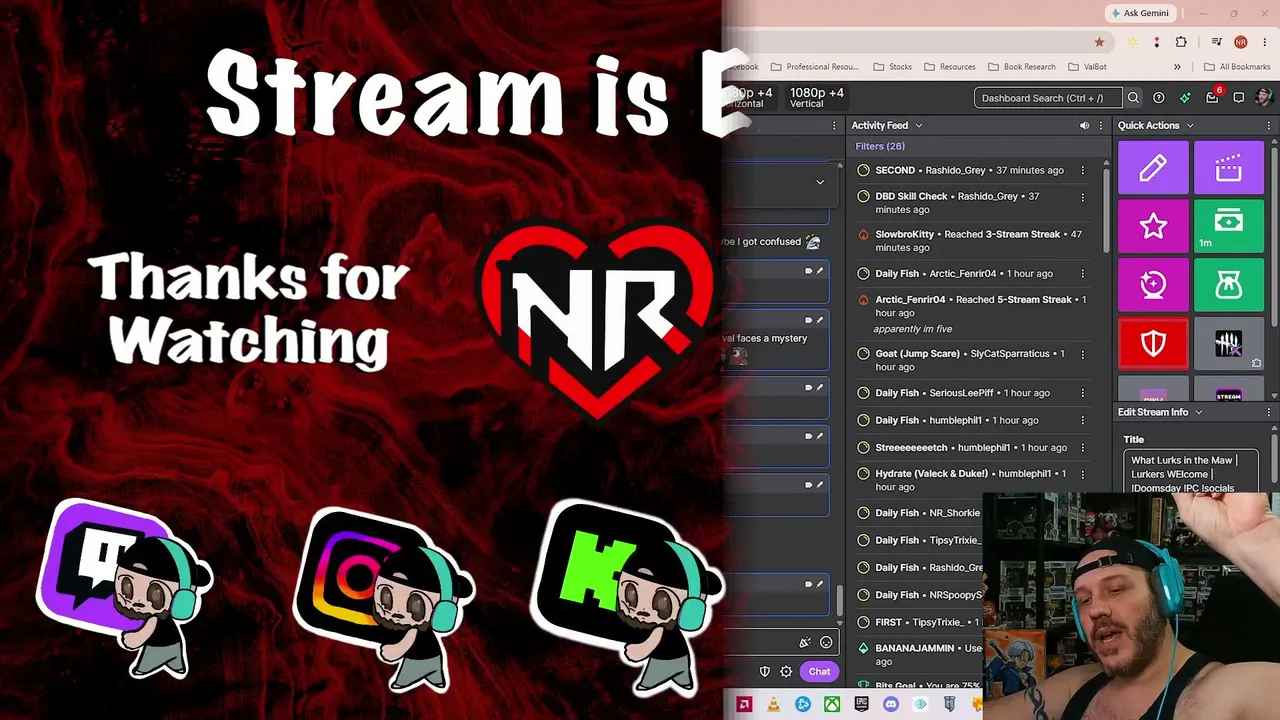Viewport: 1280px width, 720px height.
Task: Open the Chrome NR profile avatar
Action: tap(1241, 42)
